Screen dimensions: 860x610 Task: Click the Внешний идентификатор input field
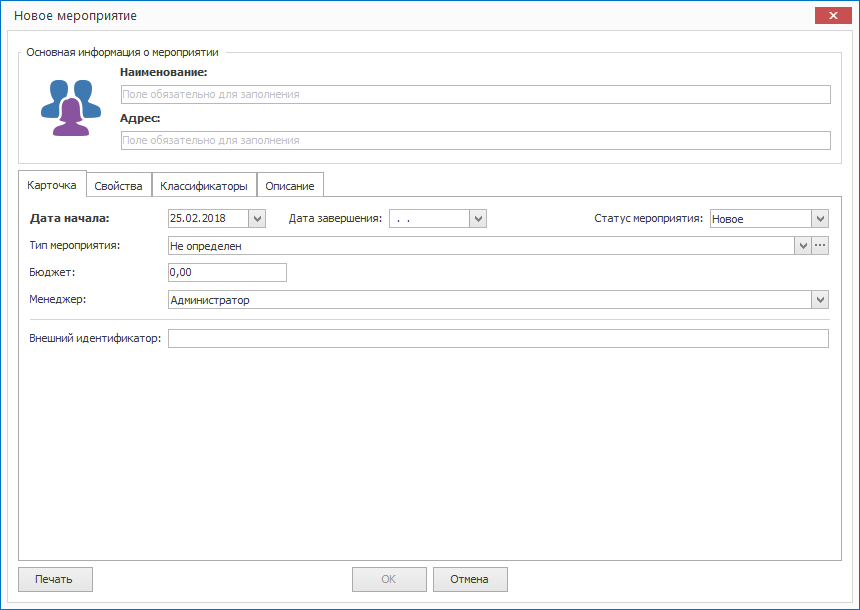point(498,338)
